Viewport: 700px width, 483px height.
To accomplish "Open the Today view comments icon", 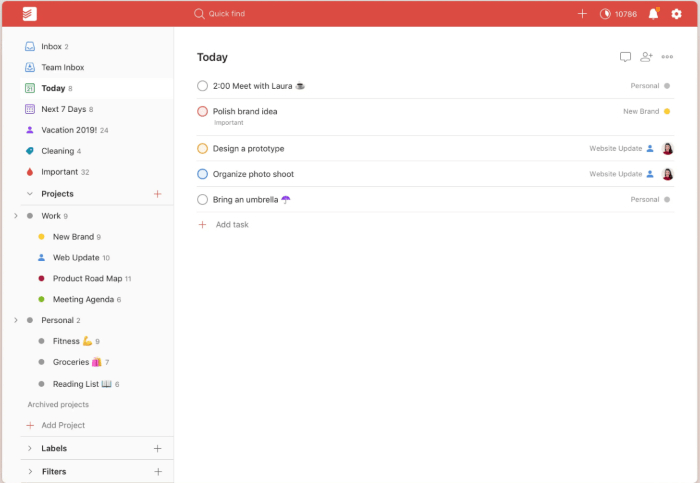I will point(625,57).
